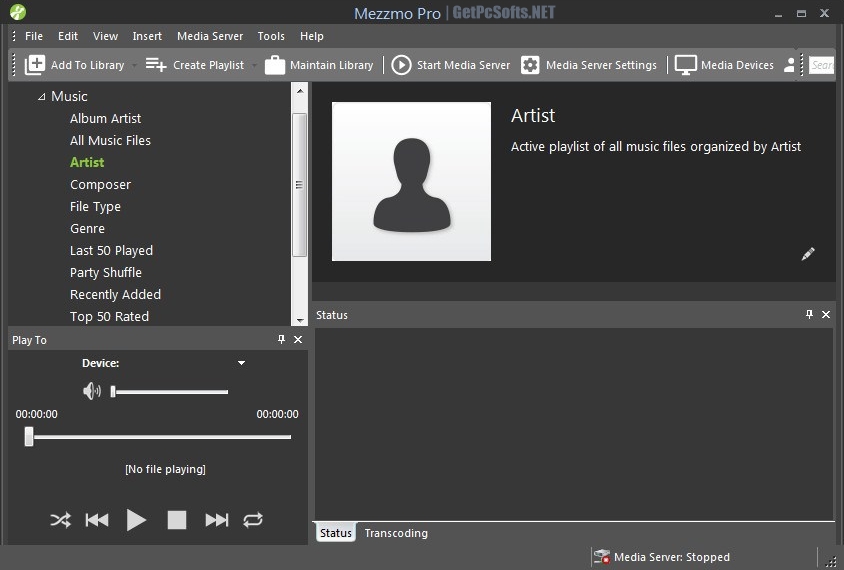Toggle repeat playback
Viewport: 844px width, 570px height.
click(253, 520)
